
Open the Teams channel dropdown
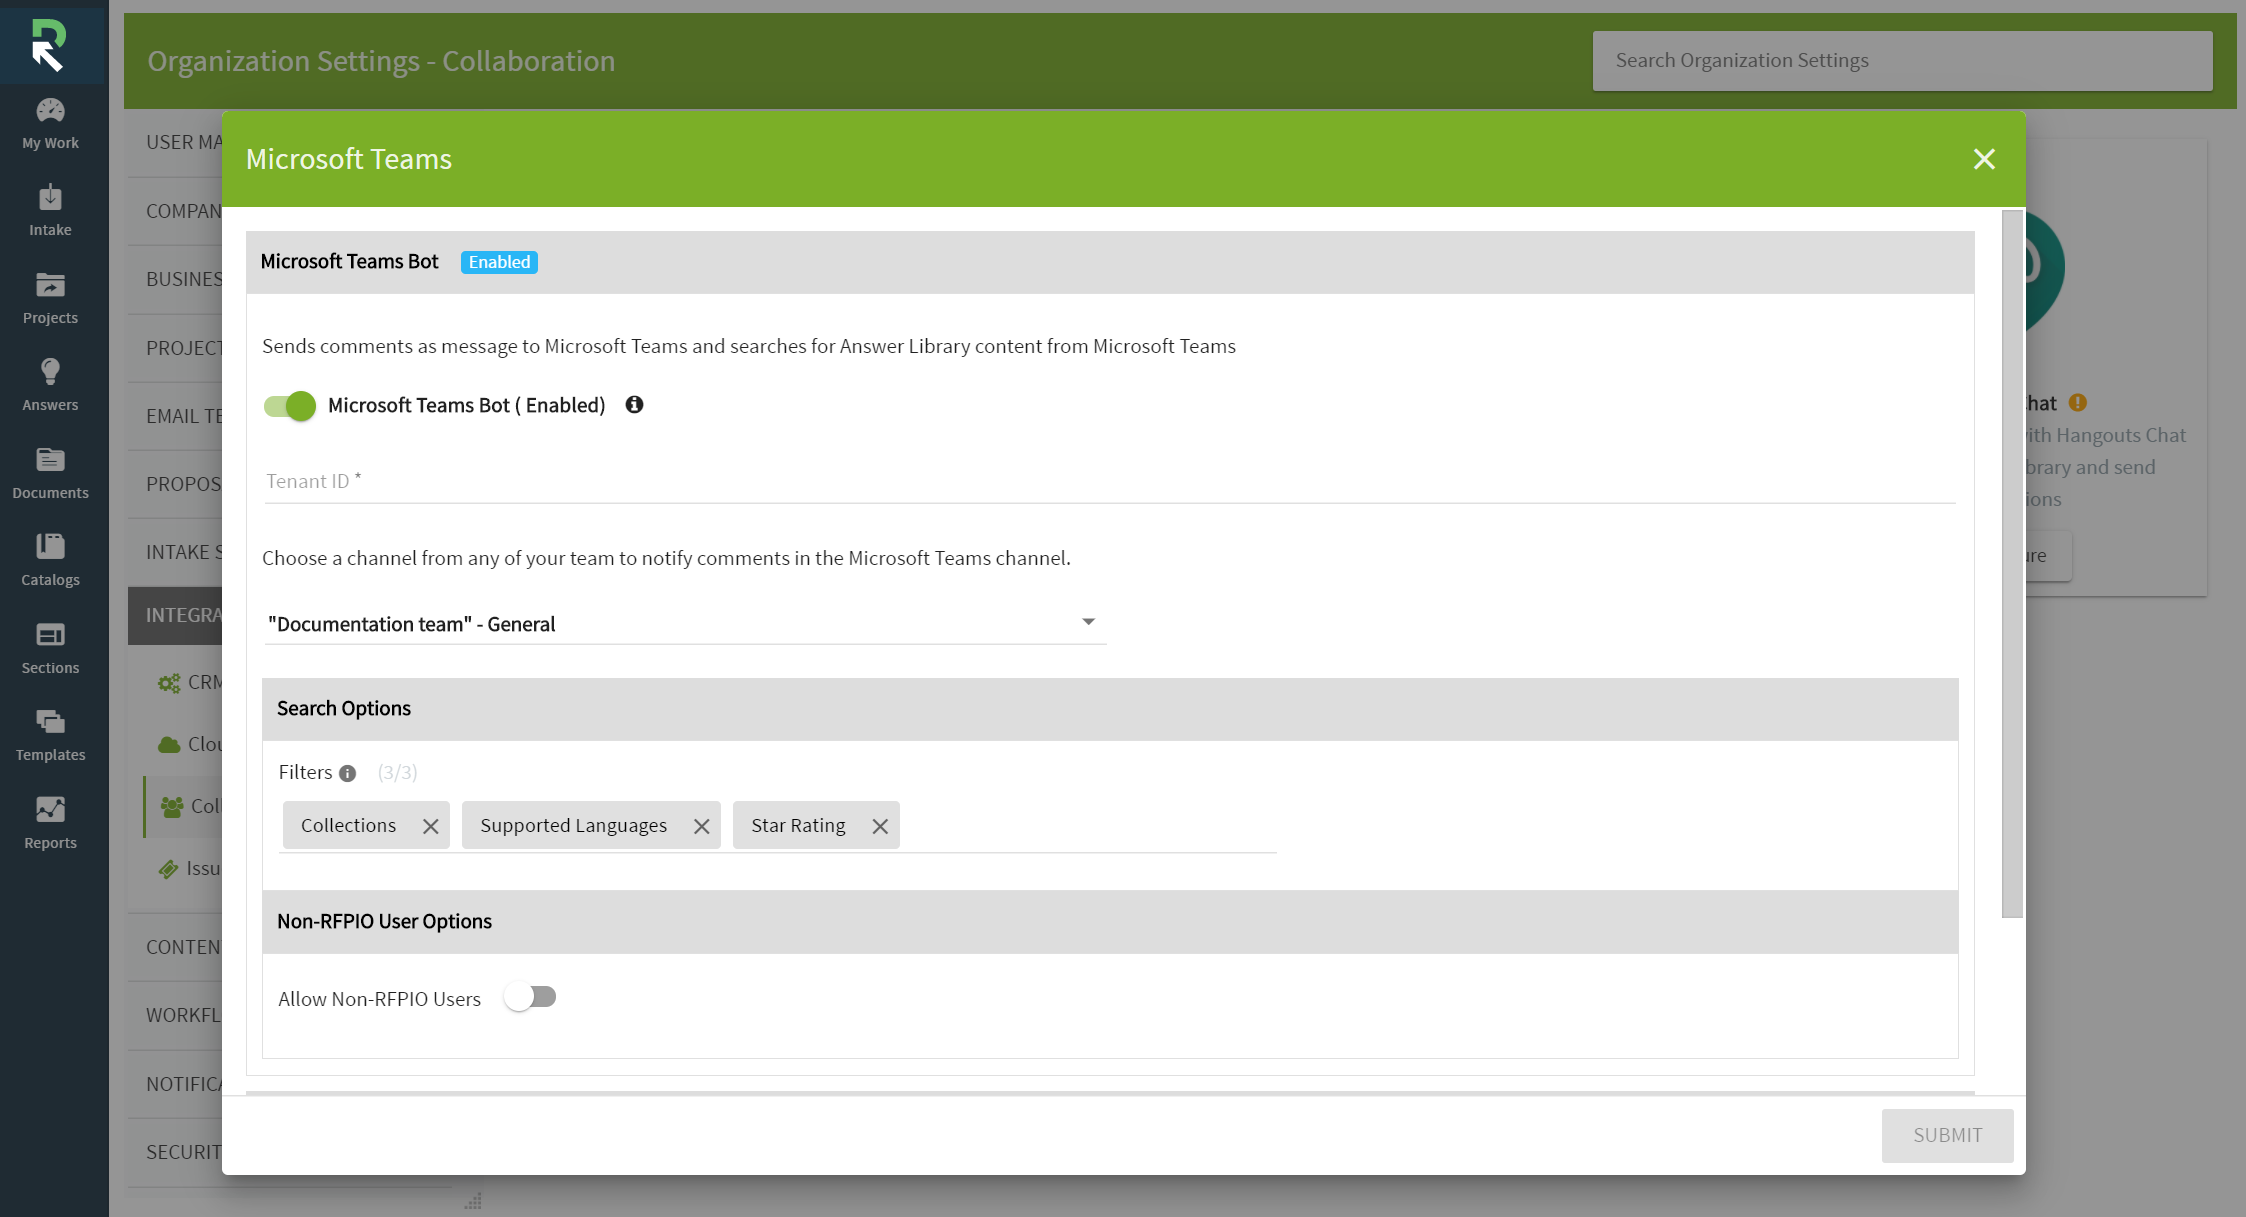[685, 623]
